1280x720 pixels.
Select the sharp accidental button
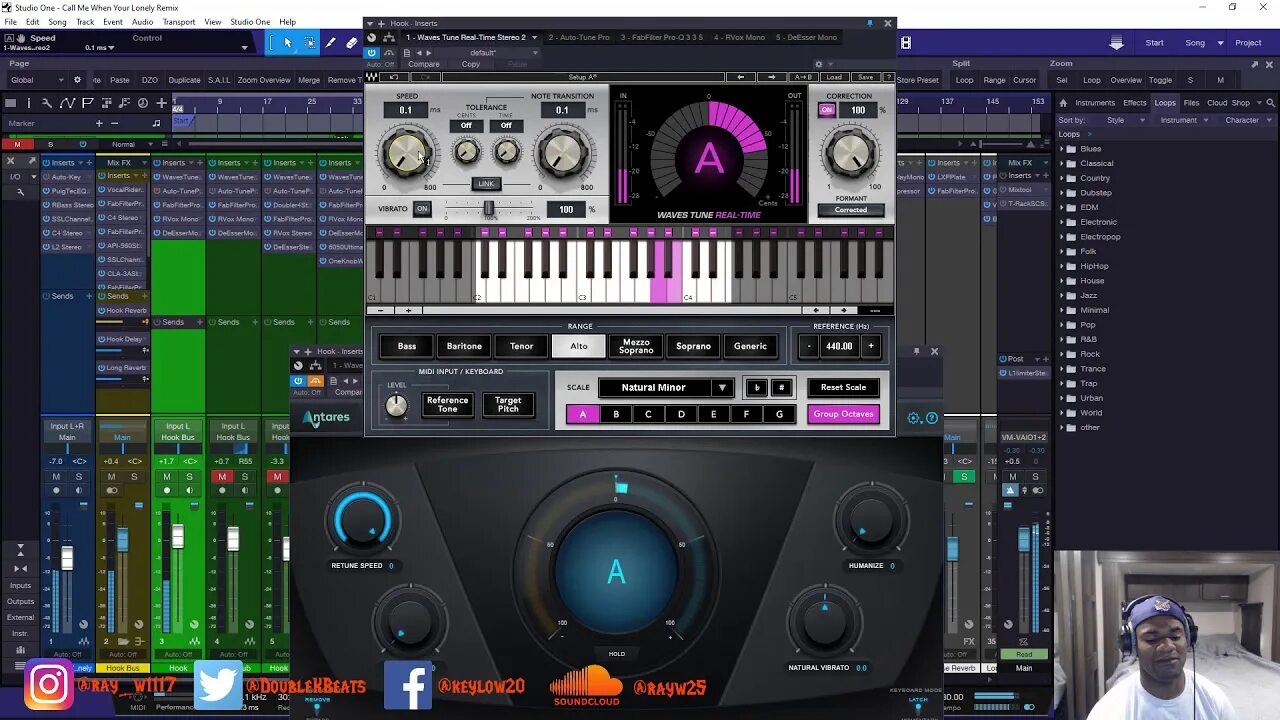[781, 388]
